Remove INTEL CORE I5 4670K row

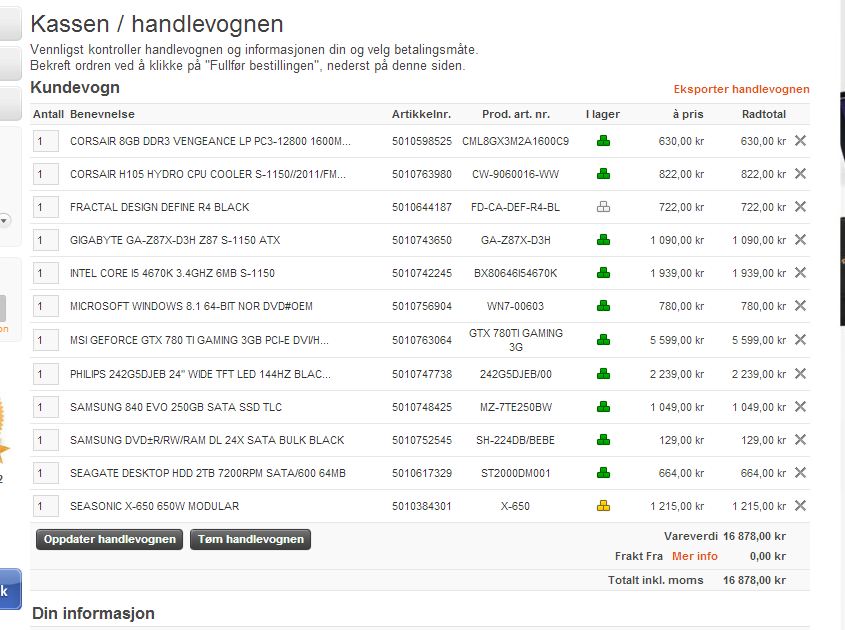(x=800, y=273)
